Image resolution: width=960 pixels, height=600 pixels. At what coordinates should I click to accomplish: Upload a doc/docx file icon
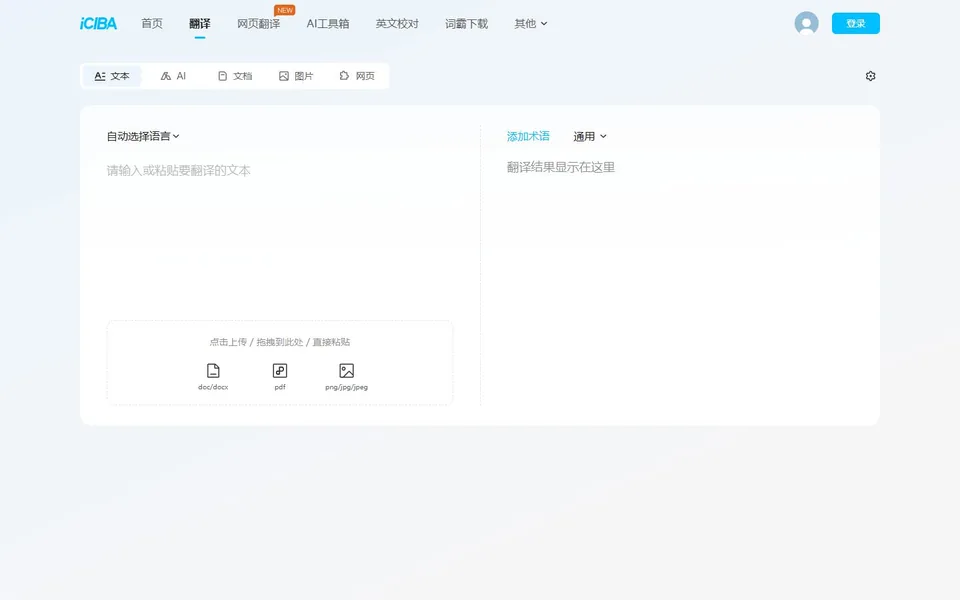click(213, 371)
